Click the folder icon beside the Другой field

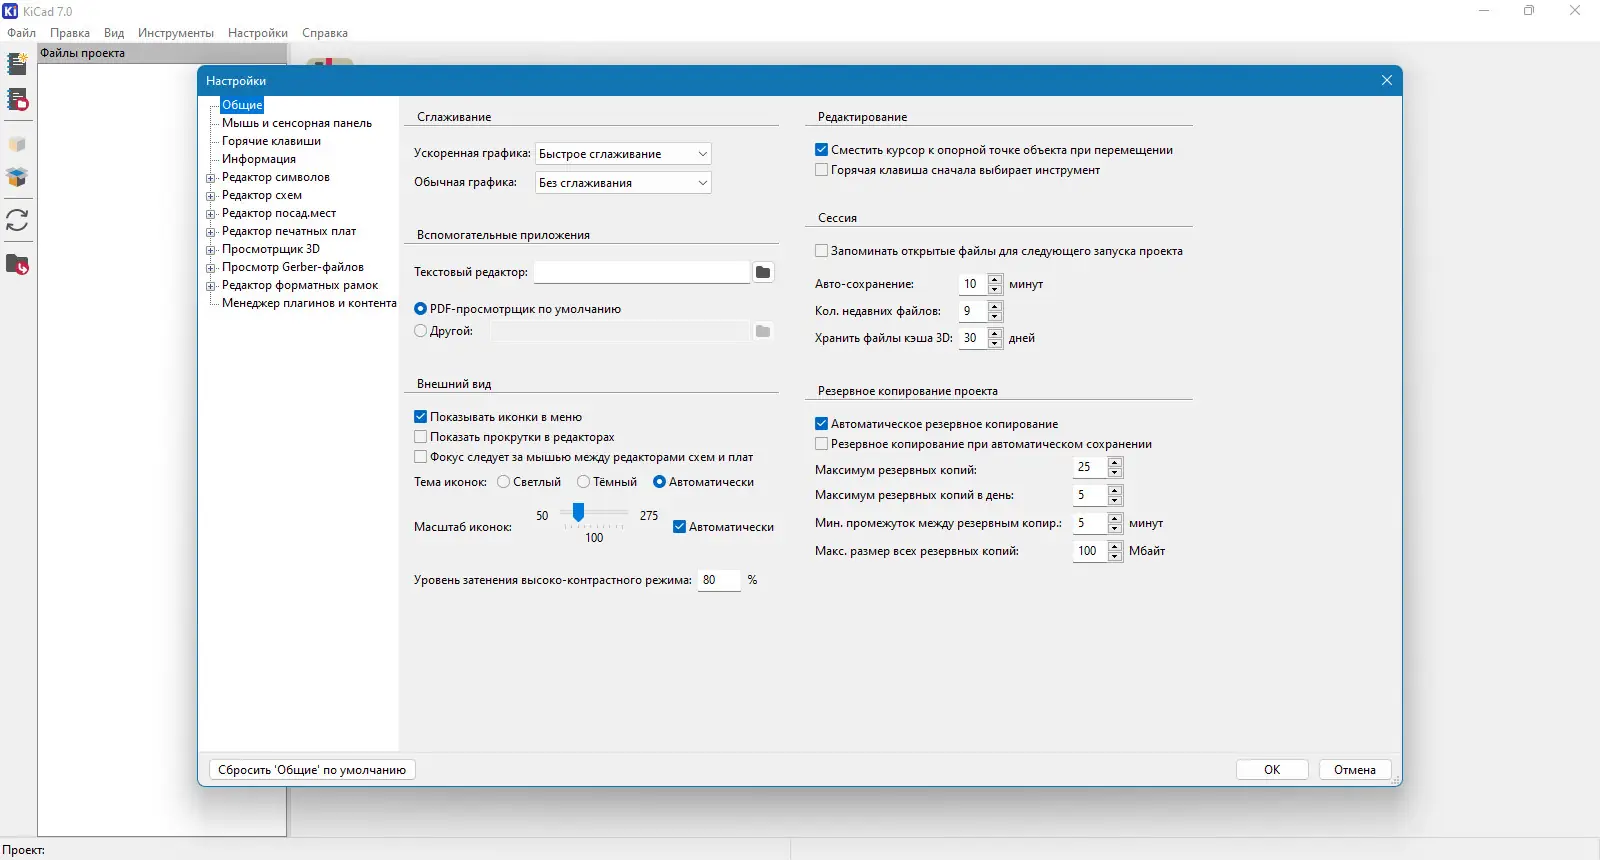coord(763,331)
